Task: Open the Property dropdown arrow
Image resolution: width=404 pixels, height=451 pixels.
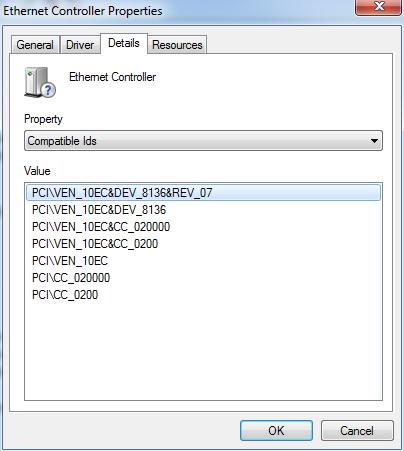Action: (374, 141)
